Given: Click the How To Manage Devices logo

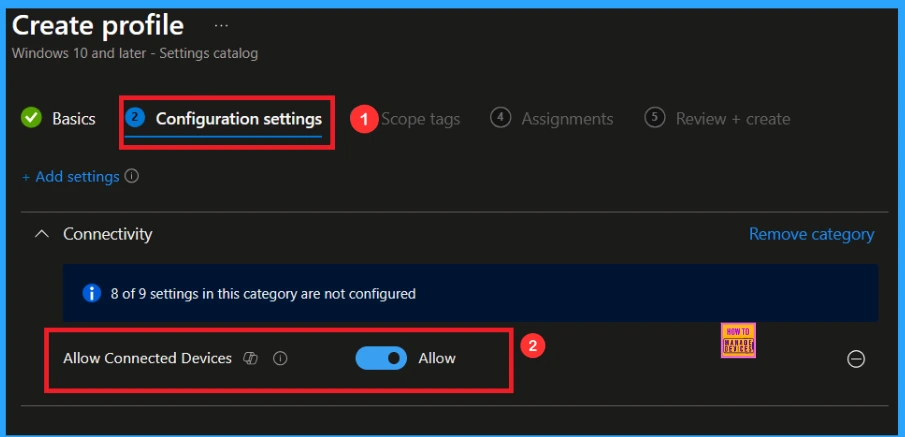Looking at the screenshot, I should (737, 341).
